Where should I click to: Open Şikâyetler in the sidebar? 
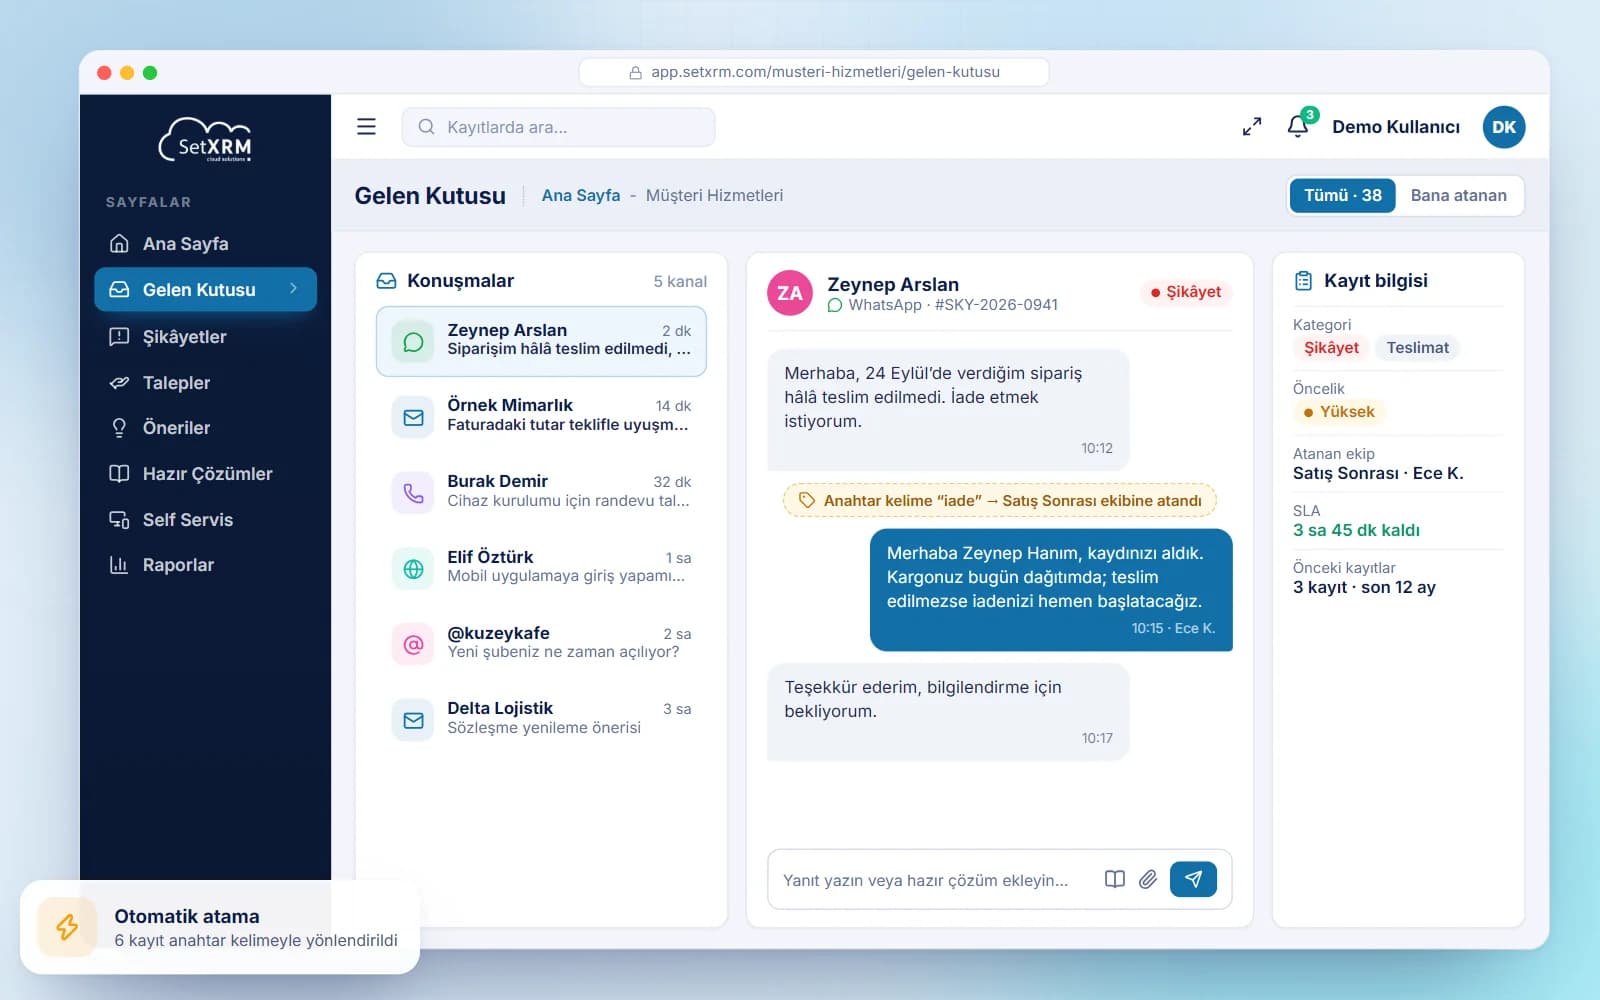tap(205, 337)
